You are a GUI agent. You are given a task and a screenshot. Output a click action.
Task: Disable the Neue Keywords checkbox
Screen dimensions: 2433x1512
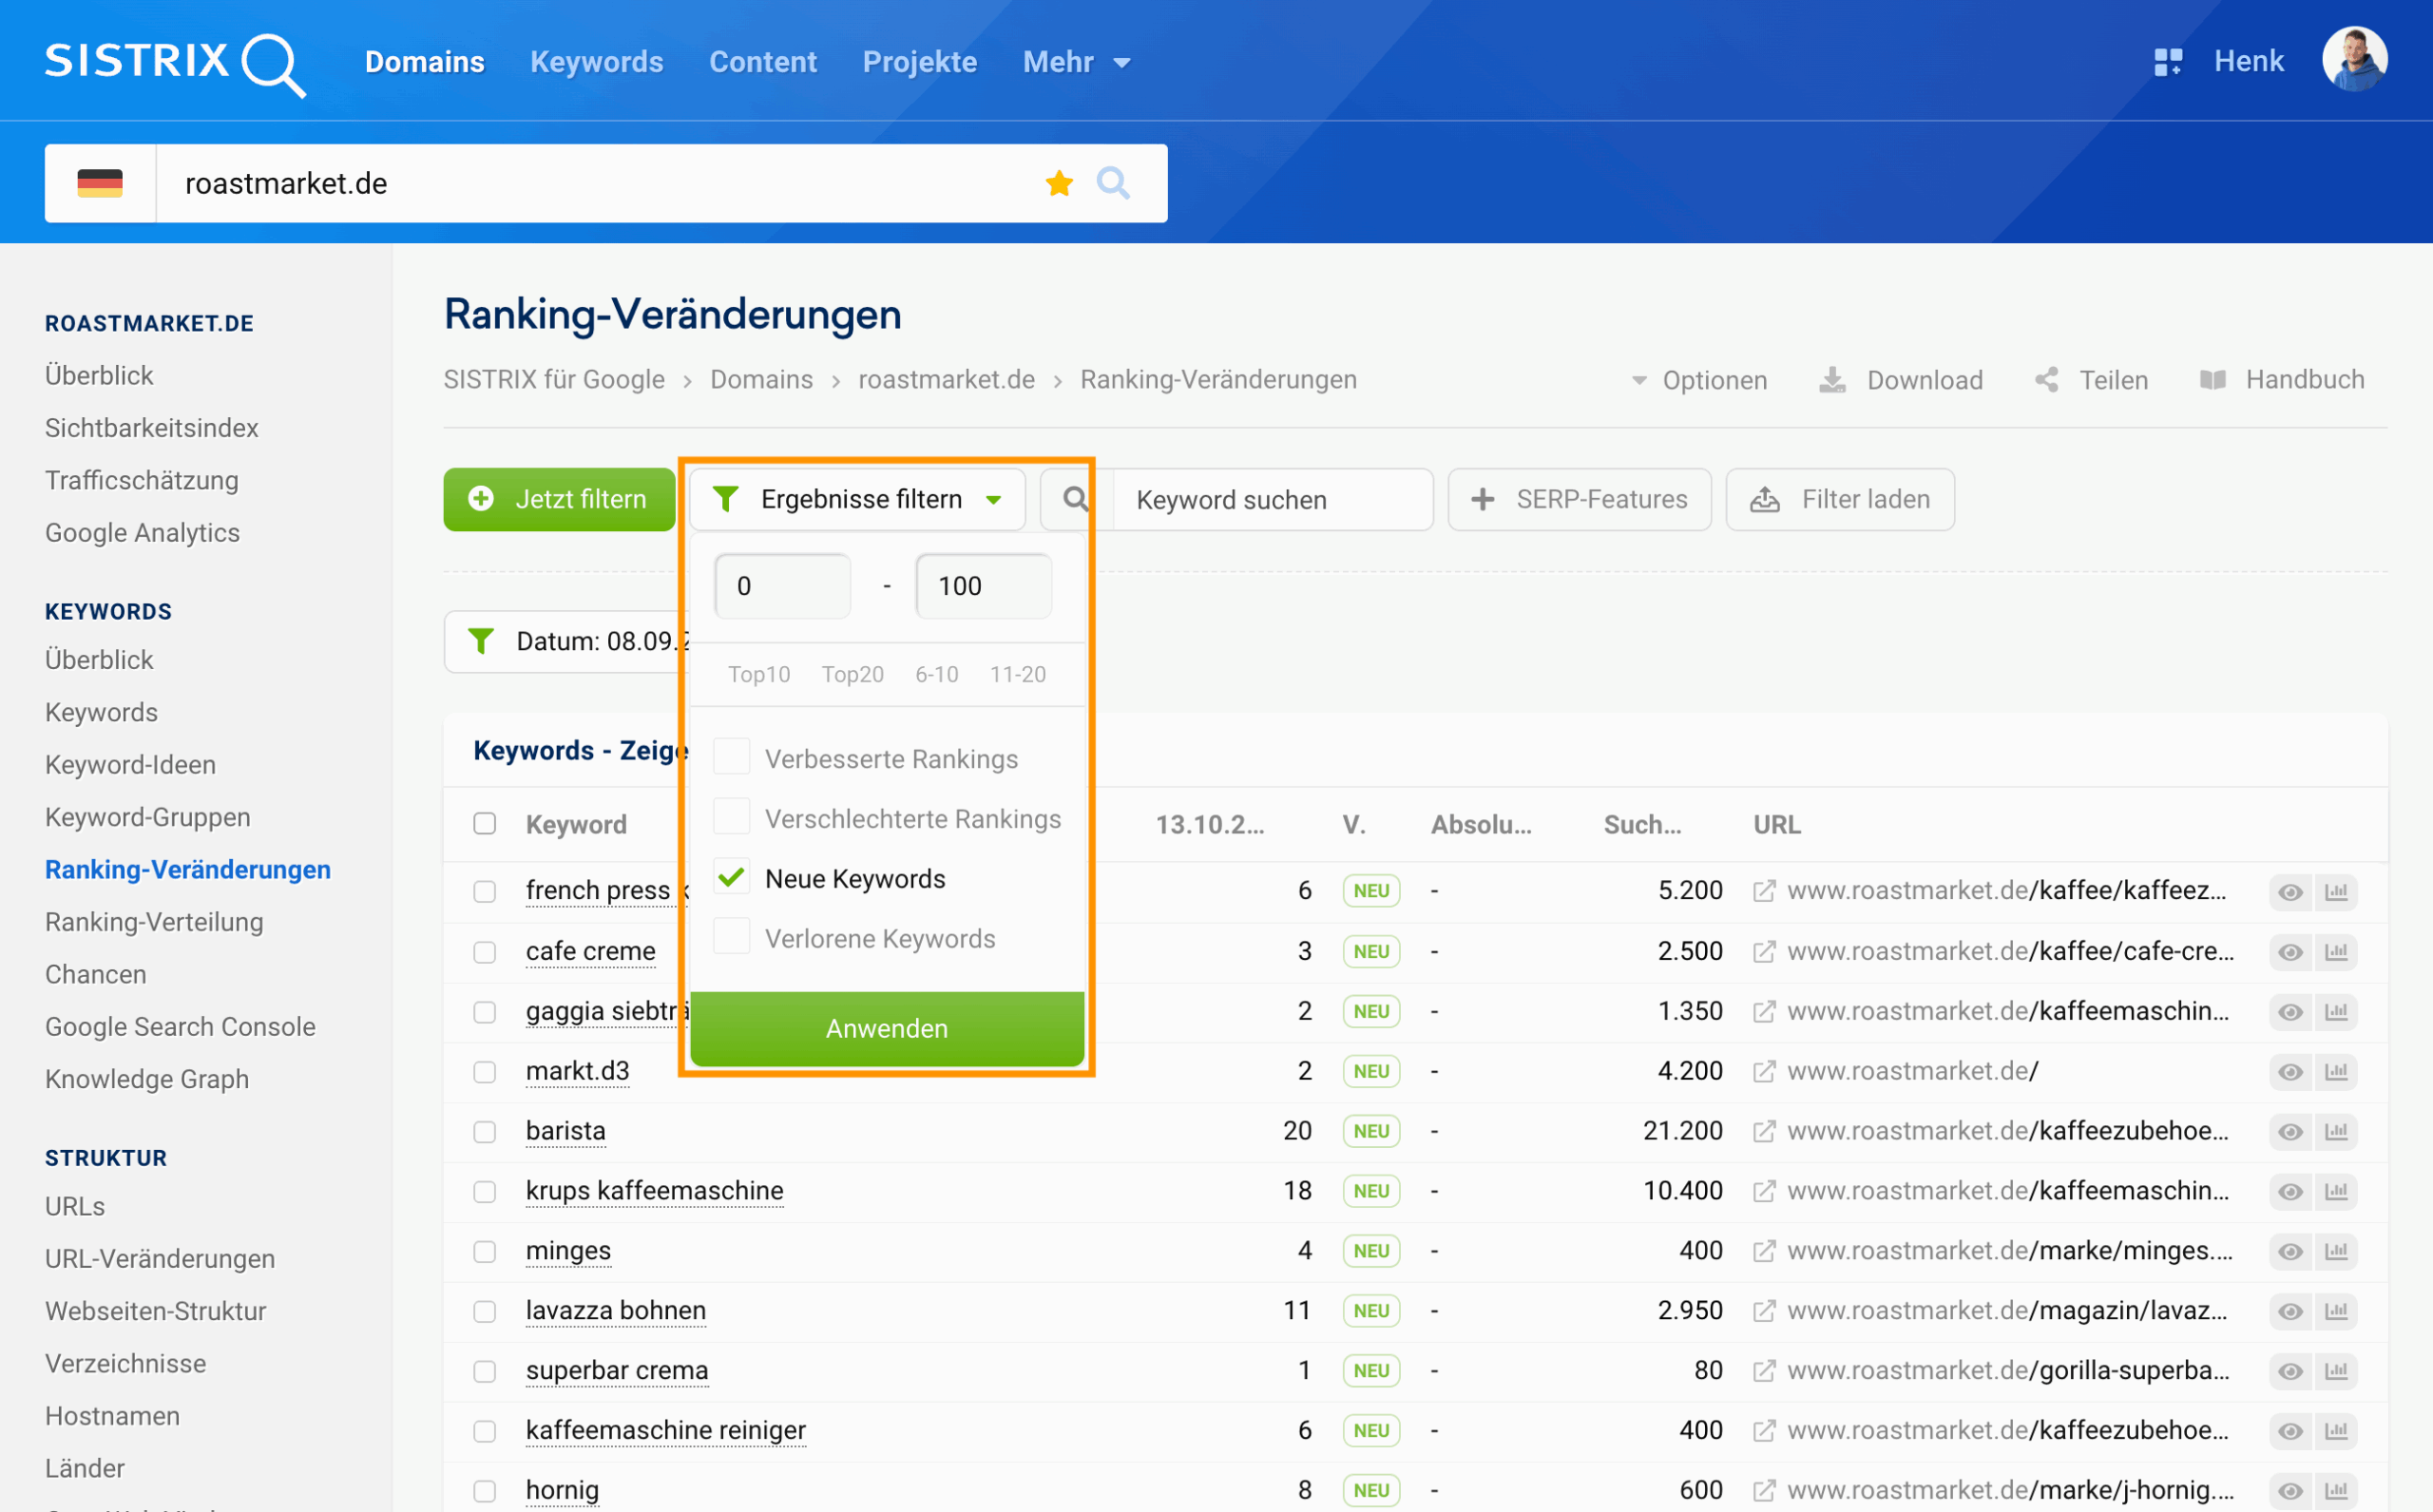[x=731, y=877]
